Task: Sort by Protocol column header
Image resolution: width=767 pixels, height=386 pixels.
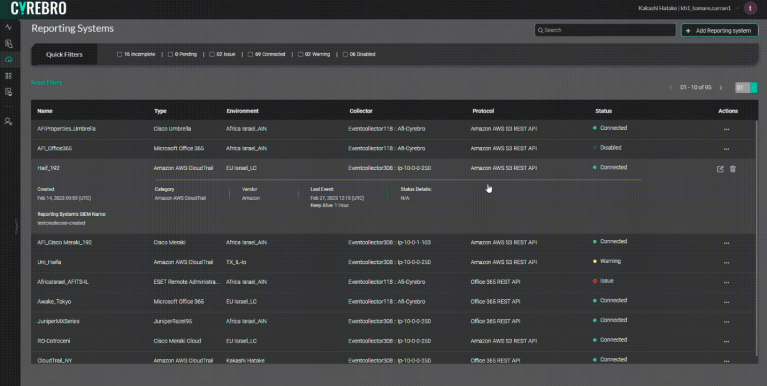Action: 483,111
